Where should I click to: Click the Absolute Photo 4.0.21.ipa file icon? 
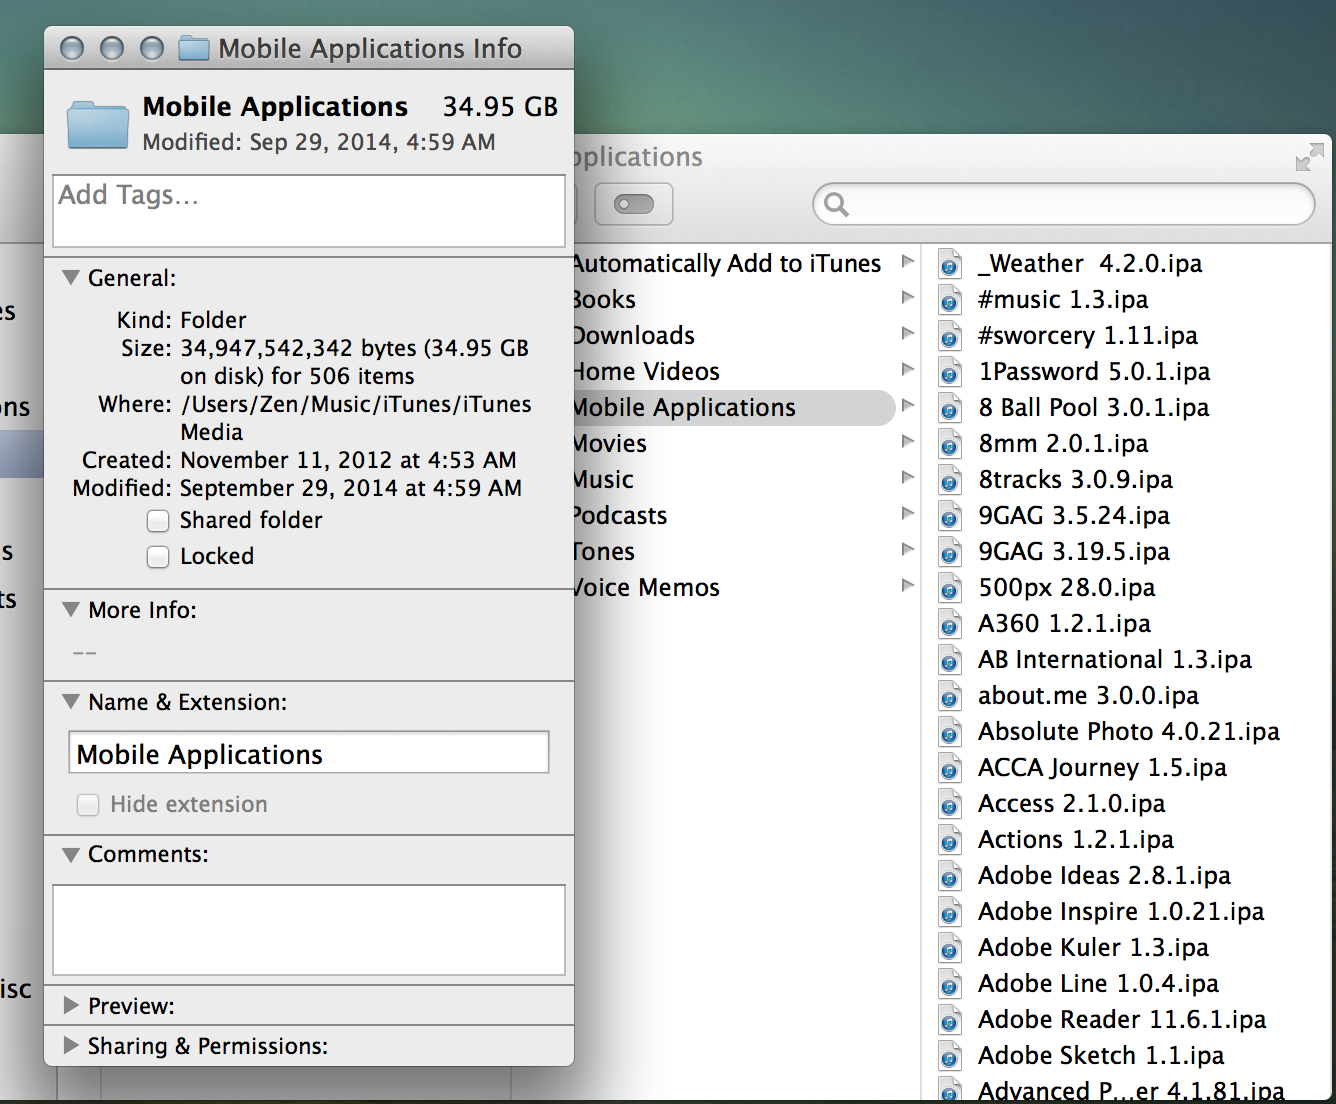point(949,733)
